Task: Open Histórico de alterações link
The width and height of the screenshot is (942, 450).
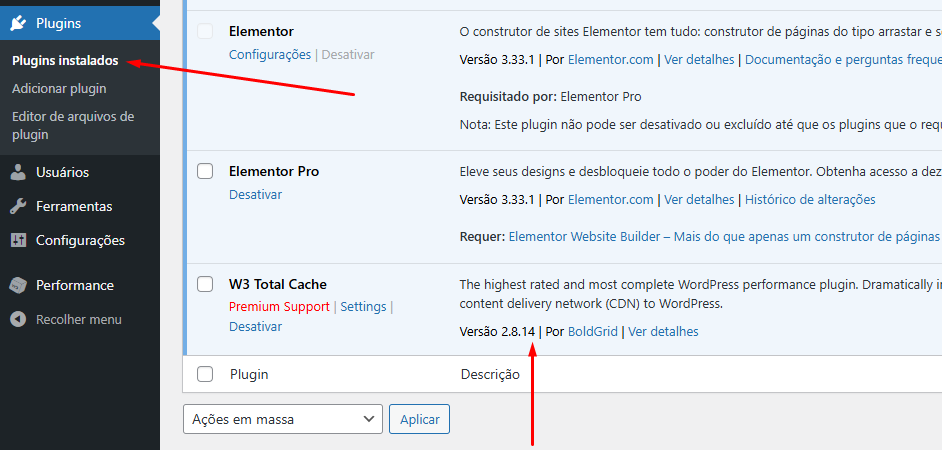Action: (x=810, y=200)
